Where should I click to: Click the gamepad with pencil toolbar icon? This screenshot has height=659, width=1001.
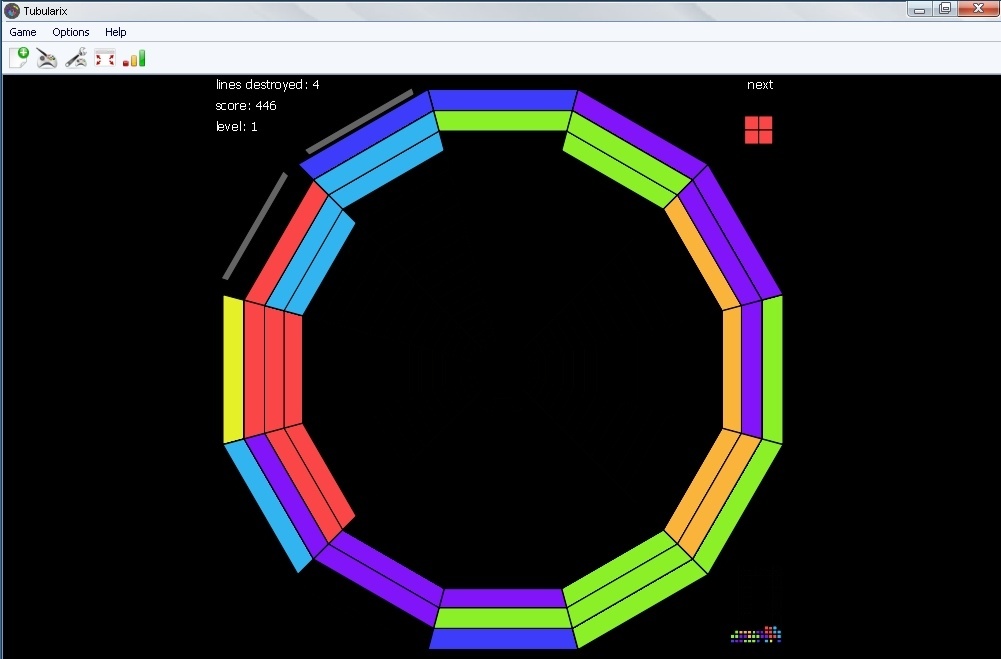click(47, 58)
